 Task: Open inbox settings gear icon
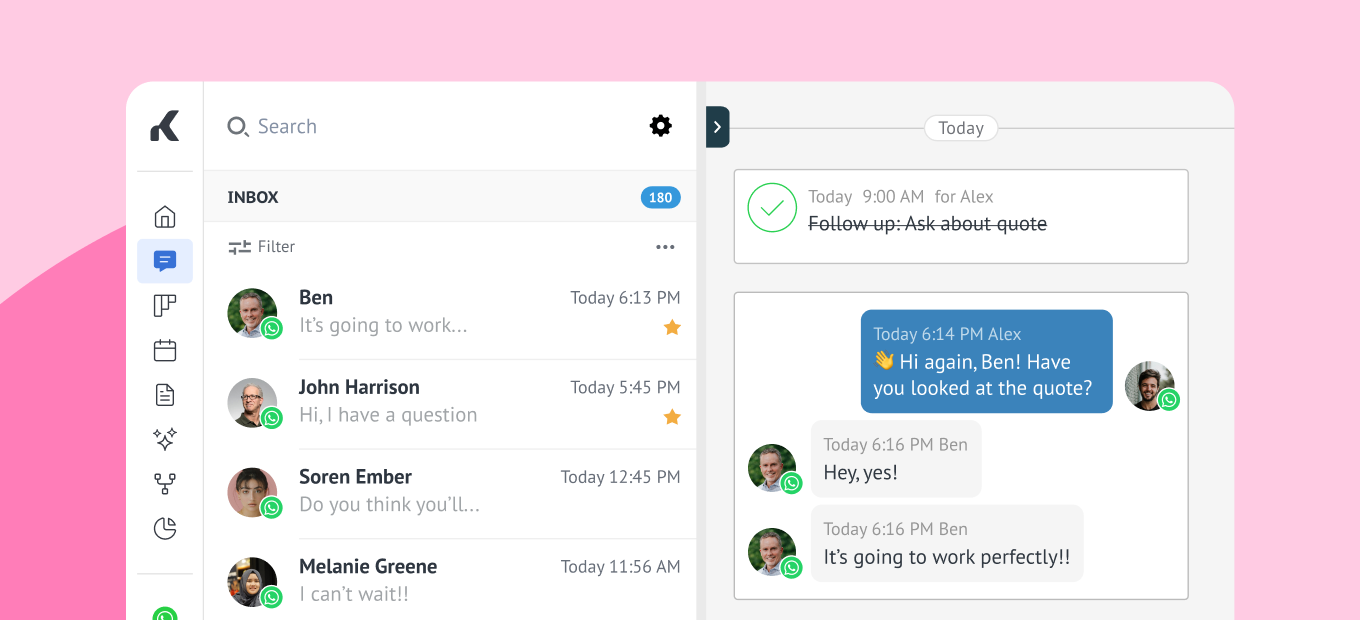click(661, 126)
